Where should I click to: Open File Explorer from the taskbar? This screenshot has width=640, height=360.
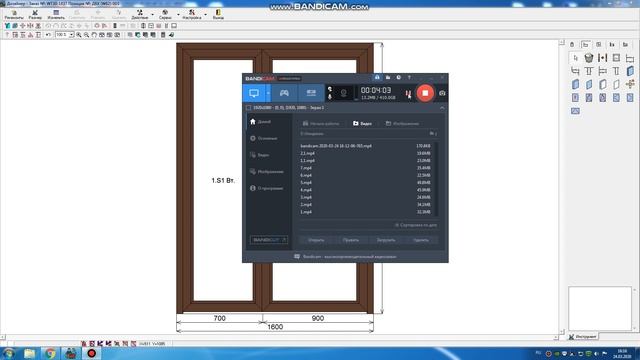coord(29,353)
